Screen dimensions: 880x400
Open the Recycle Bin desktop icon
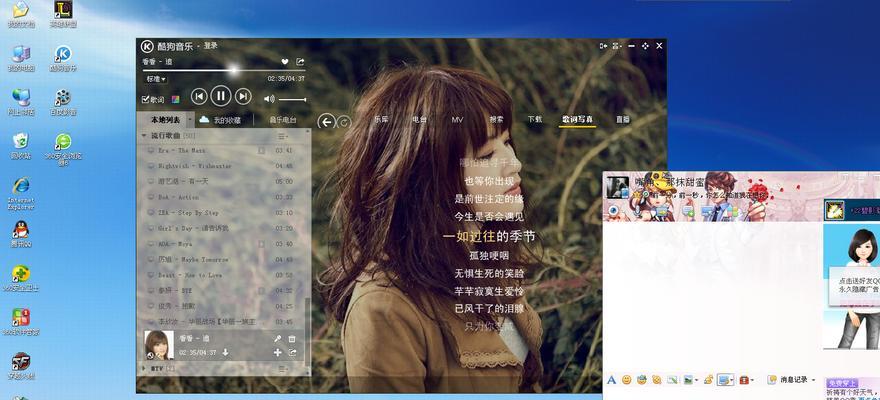[x=21, y=145]
